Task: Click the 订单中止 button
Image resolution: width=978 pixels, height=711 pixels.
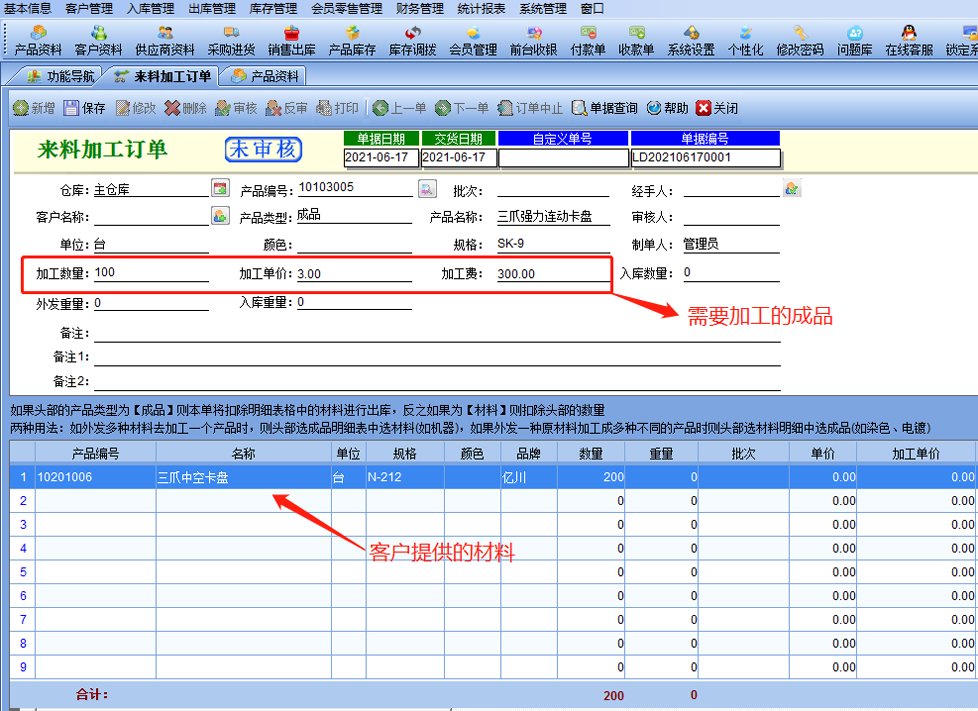Action: click(x=530, y=108)
